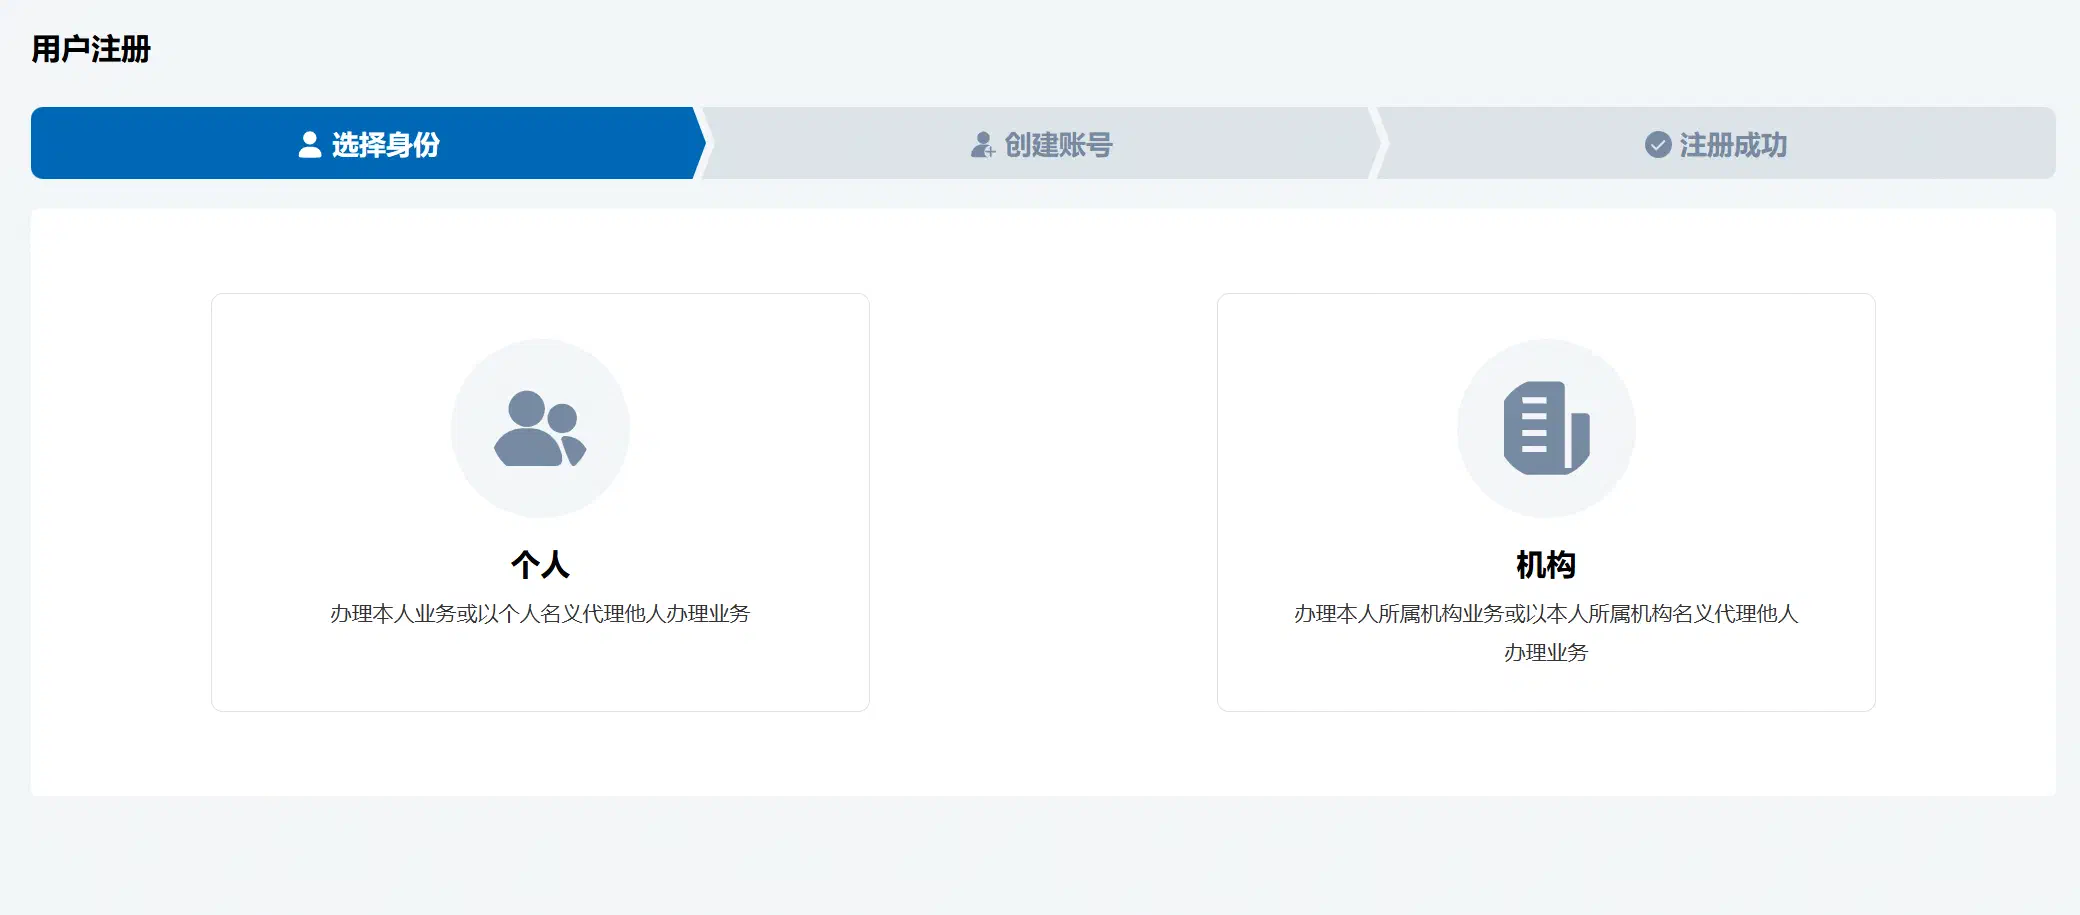
Task: Choose the 机构 identity title
Action: tap(1546, 565)
